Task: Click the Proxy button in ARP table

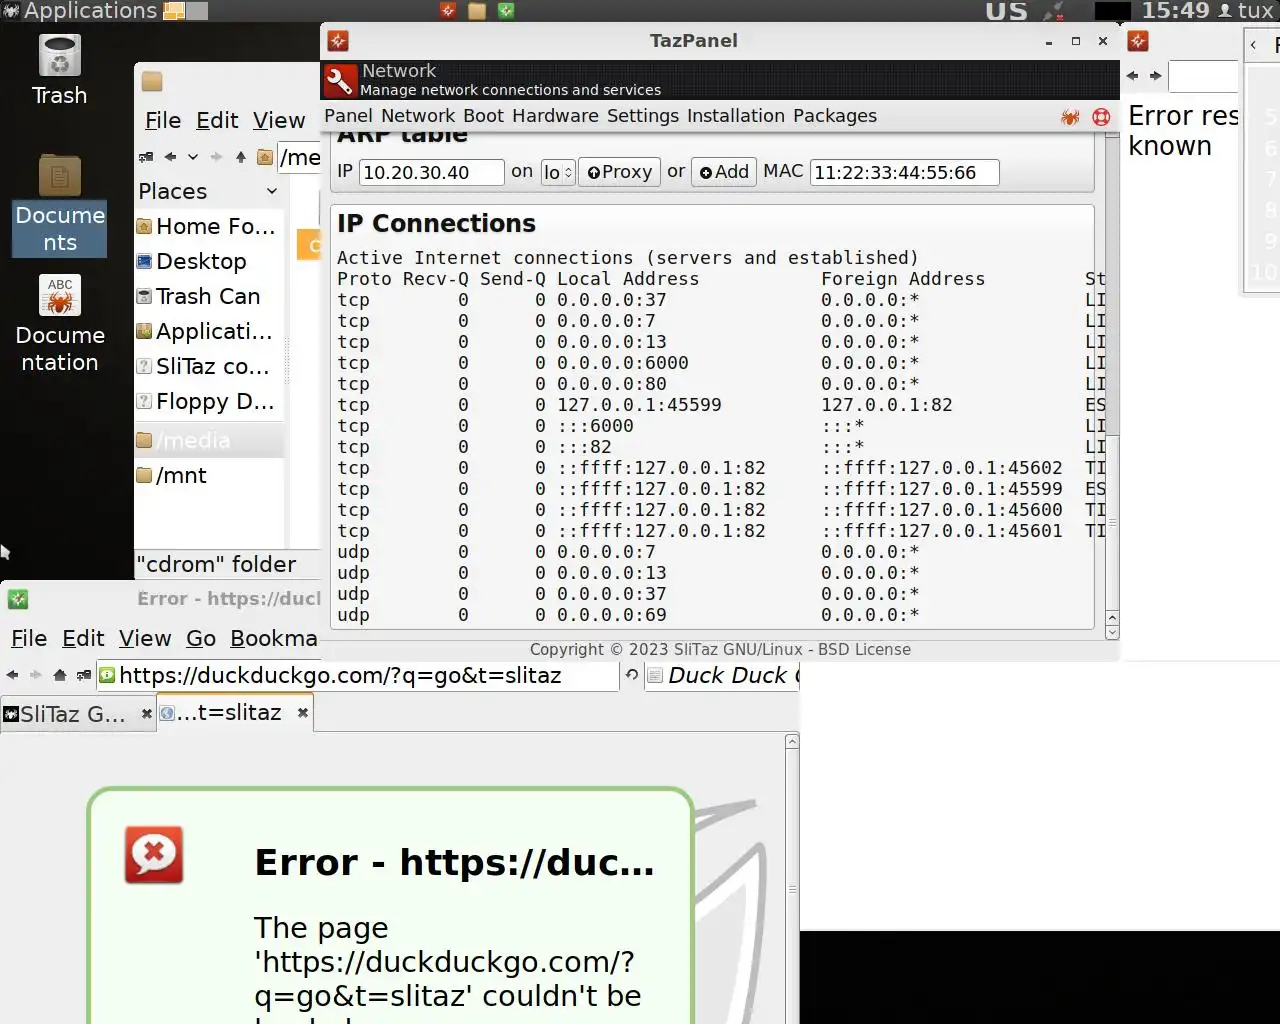Action: (620, 172)
